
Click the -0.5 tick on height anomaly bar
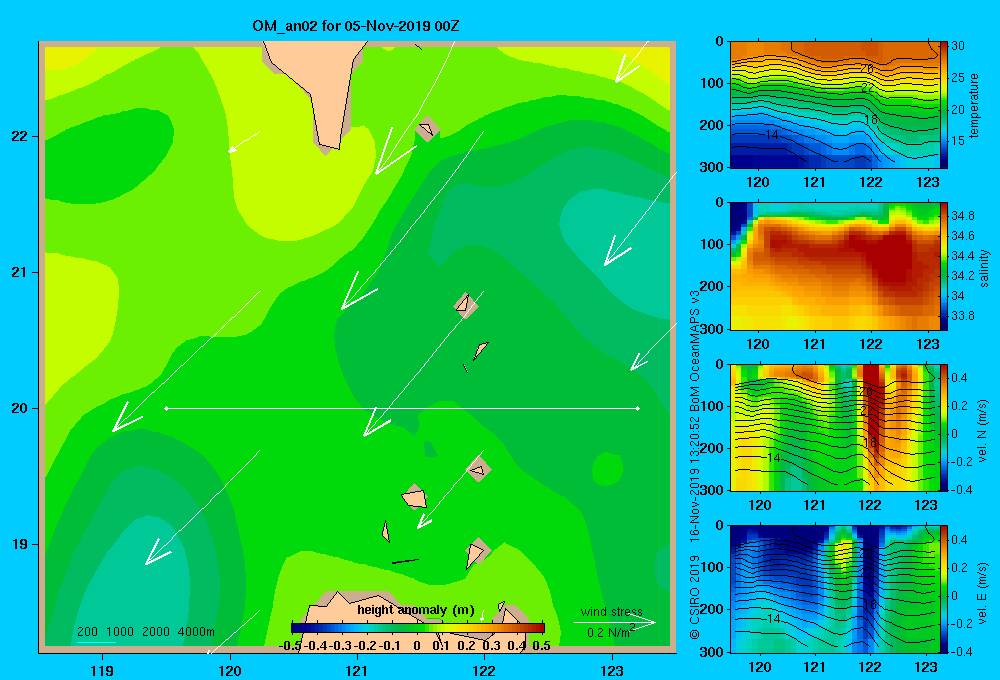(290, 646)
